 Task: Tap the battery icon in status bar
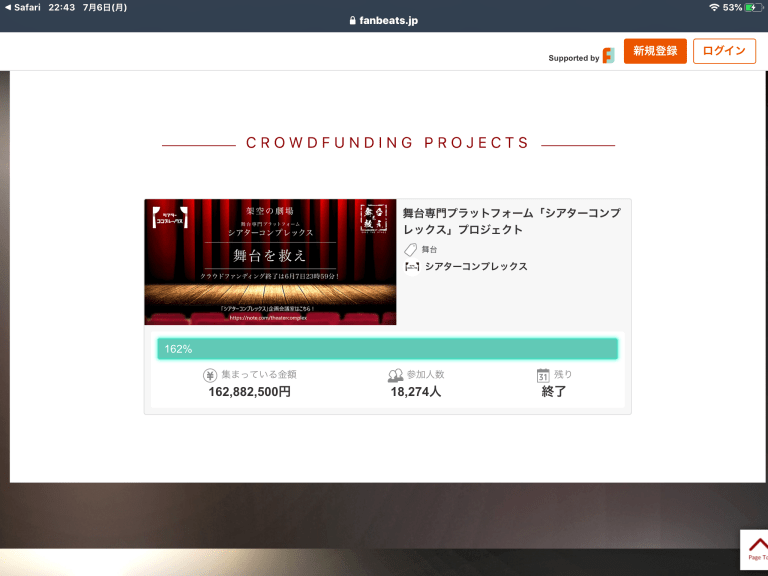point(752,7)
